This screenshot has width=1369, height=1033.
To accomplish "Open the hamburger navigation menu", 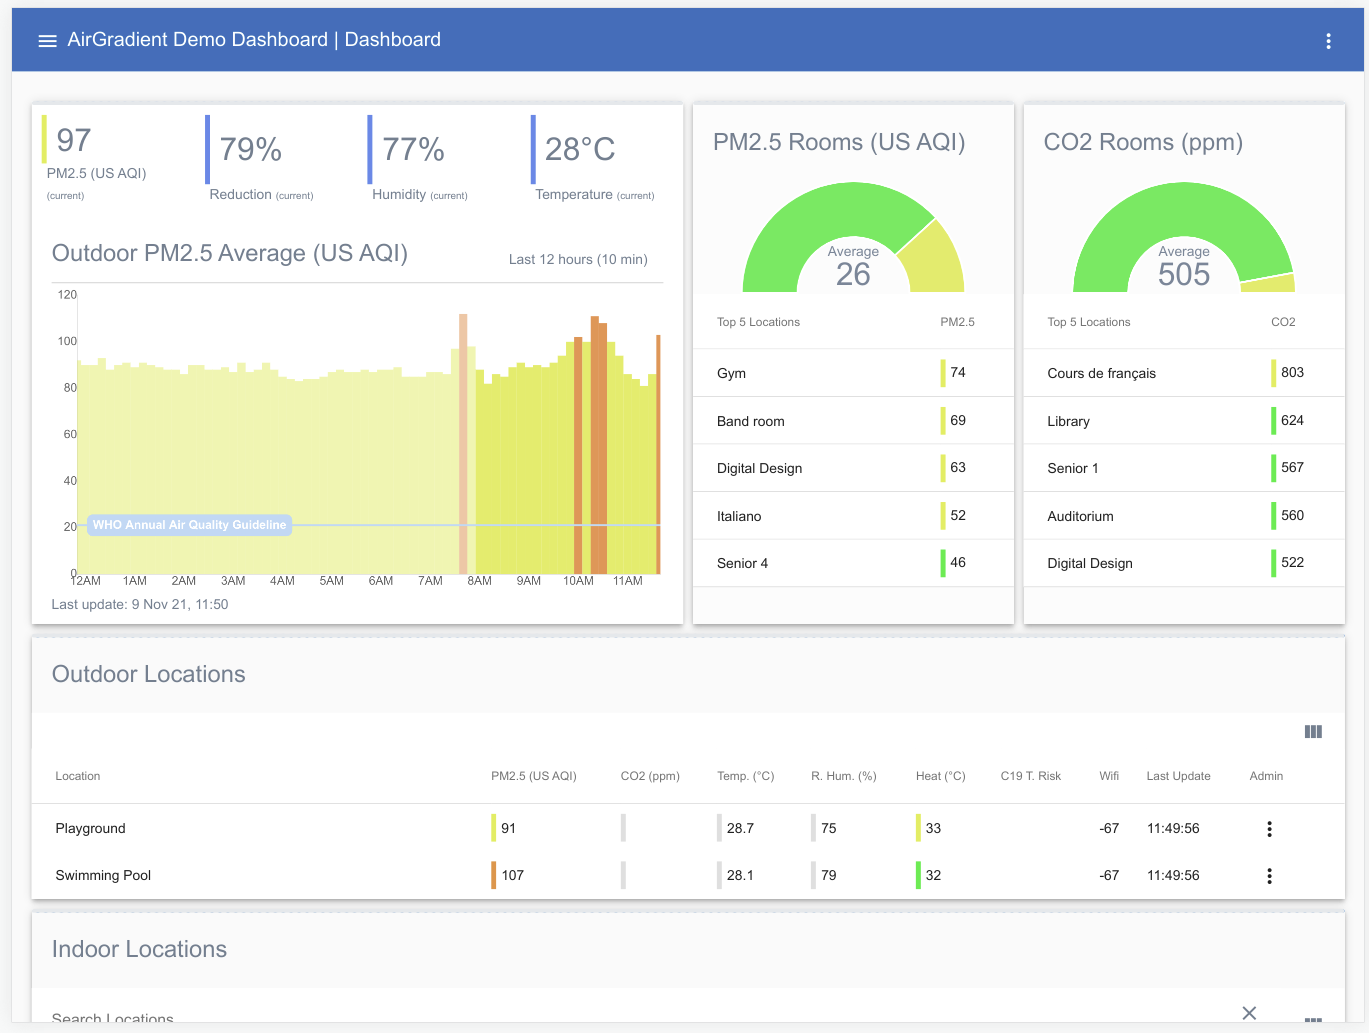I will (x=47, y=40).
